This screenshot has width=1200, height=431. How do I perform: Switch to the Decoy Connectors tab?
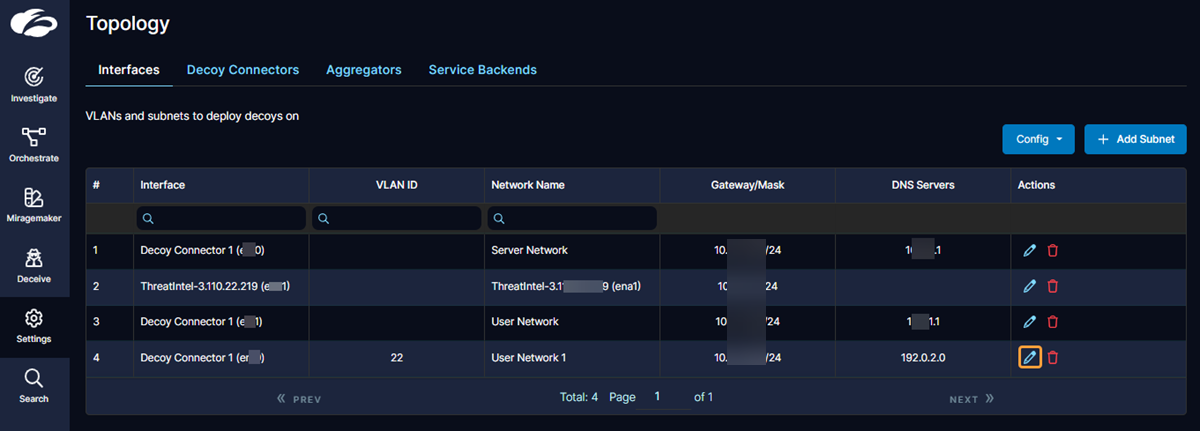(242, 70)
